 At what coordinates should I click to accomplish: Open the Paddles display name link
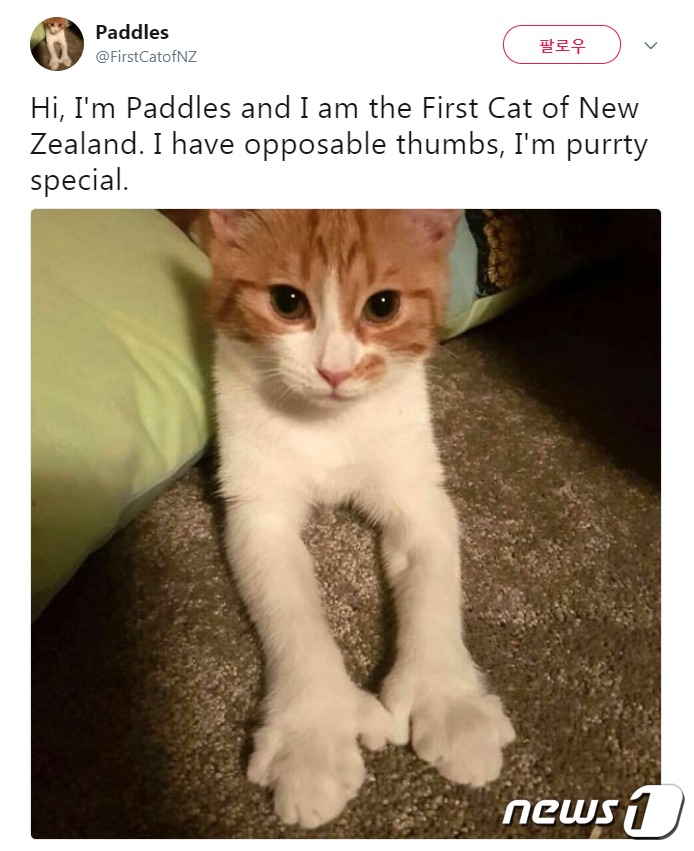pos(132,33)
